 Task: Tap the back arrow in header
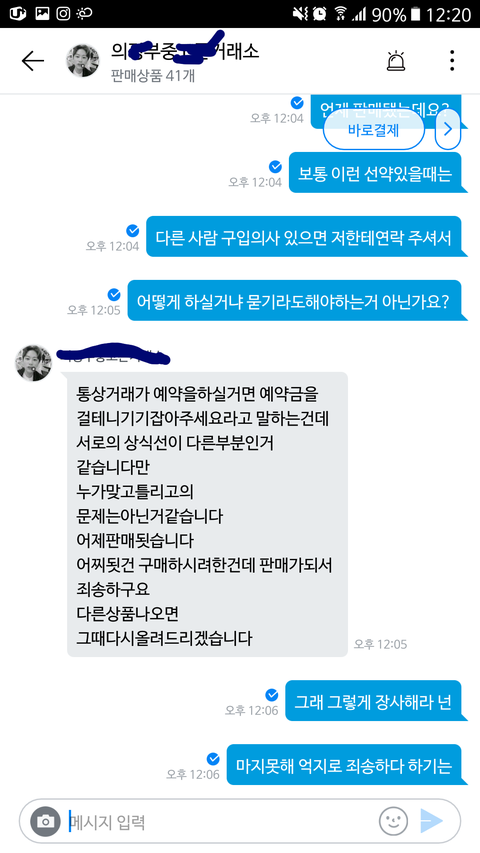(33, 61)
